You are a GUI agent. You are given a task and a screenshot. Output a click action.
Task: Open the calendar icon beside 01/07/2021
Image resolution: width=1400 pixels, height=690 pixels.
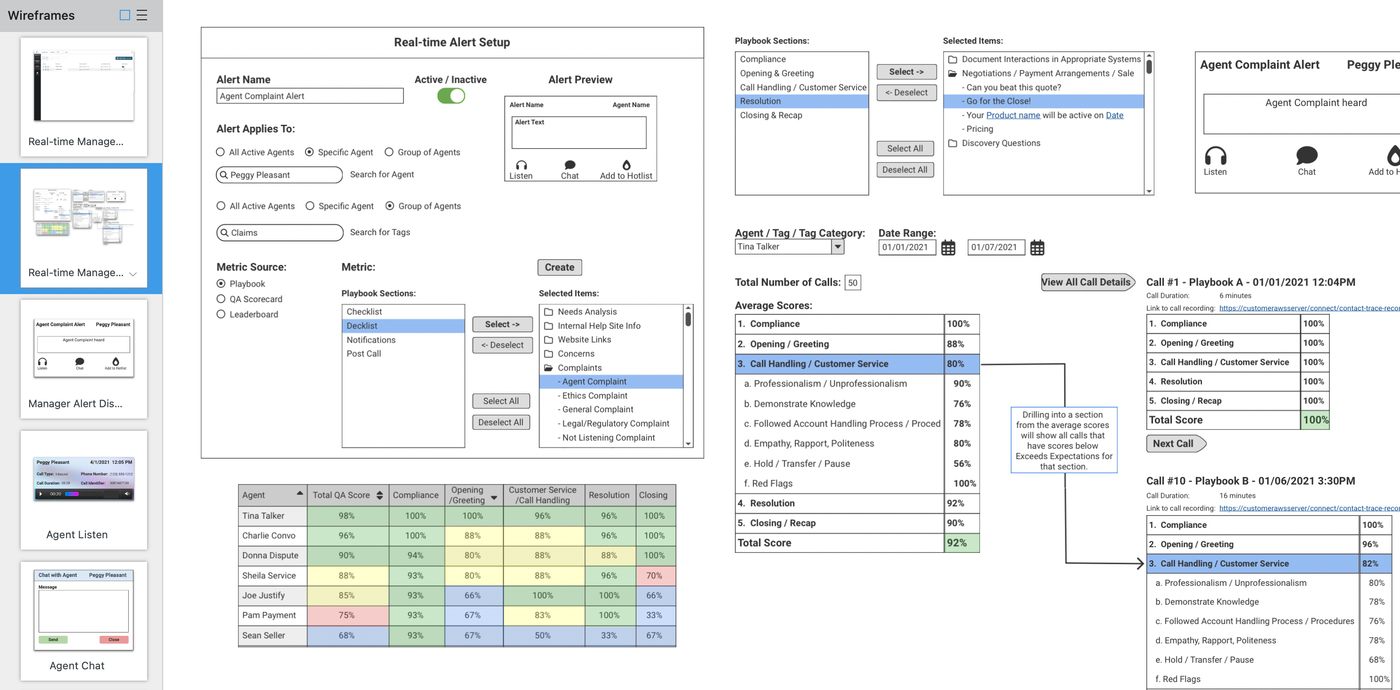tap(1037, 248)
